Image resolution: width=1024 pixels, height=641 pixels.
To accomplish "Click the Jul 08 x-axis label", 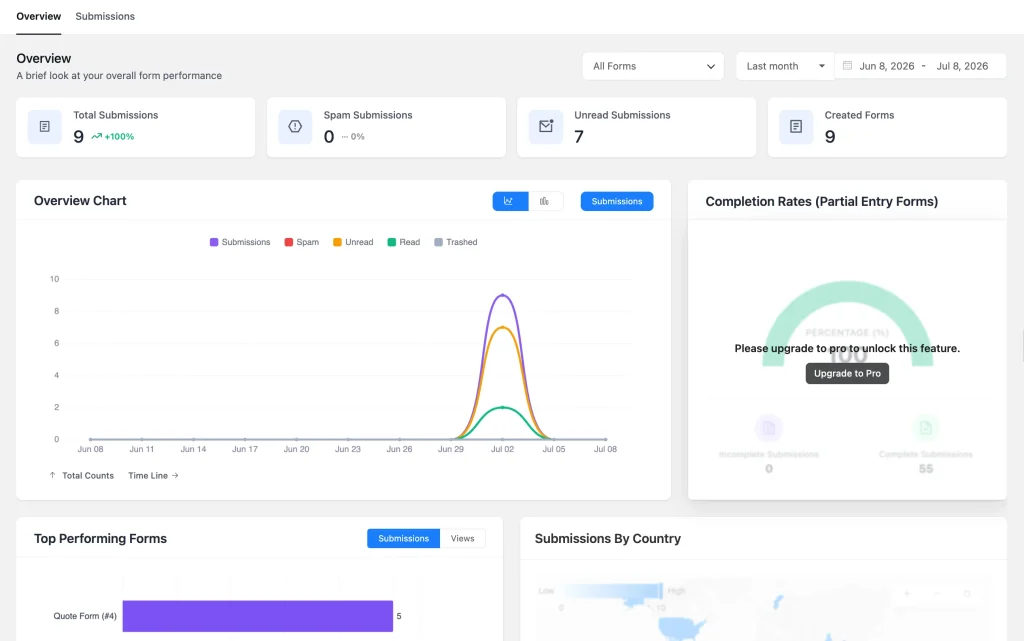I will pos(605,449).
